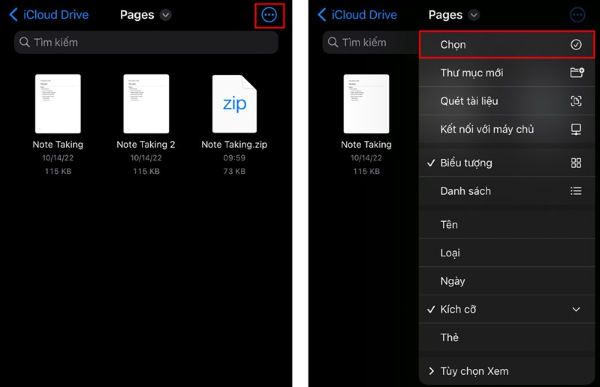The width and height of the screenshot is (600, 387).
Task: Click the scan document icon beside Quét tài liệu
Action: (576, 101)
